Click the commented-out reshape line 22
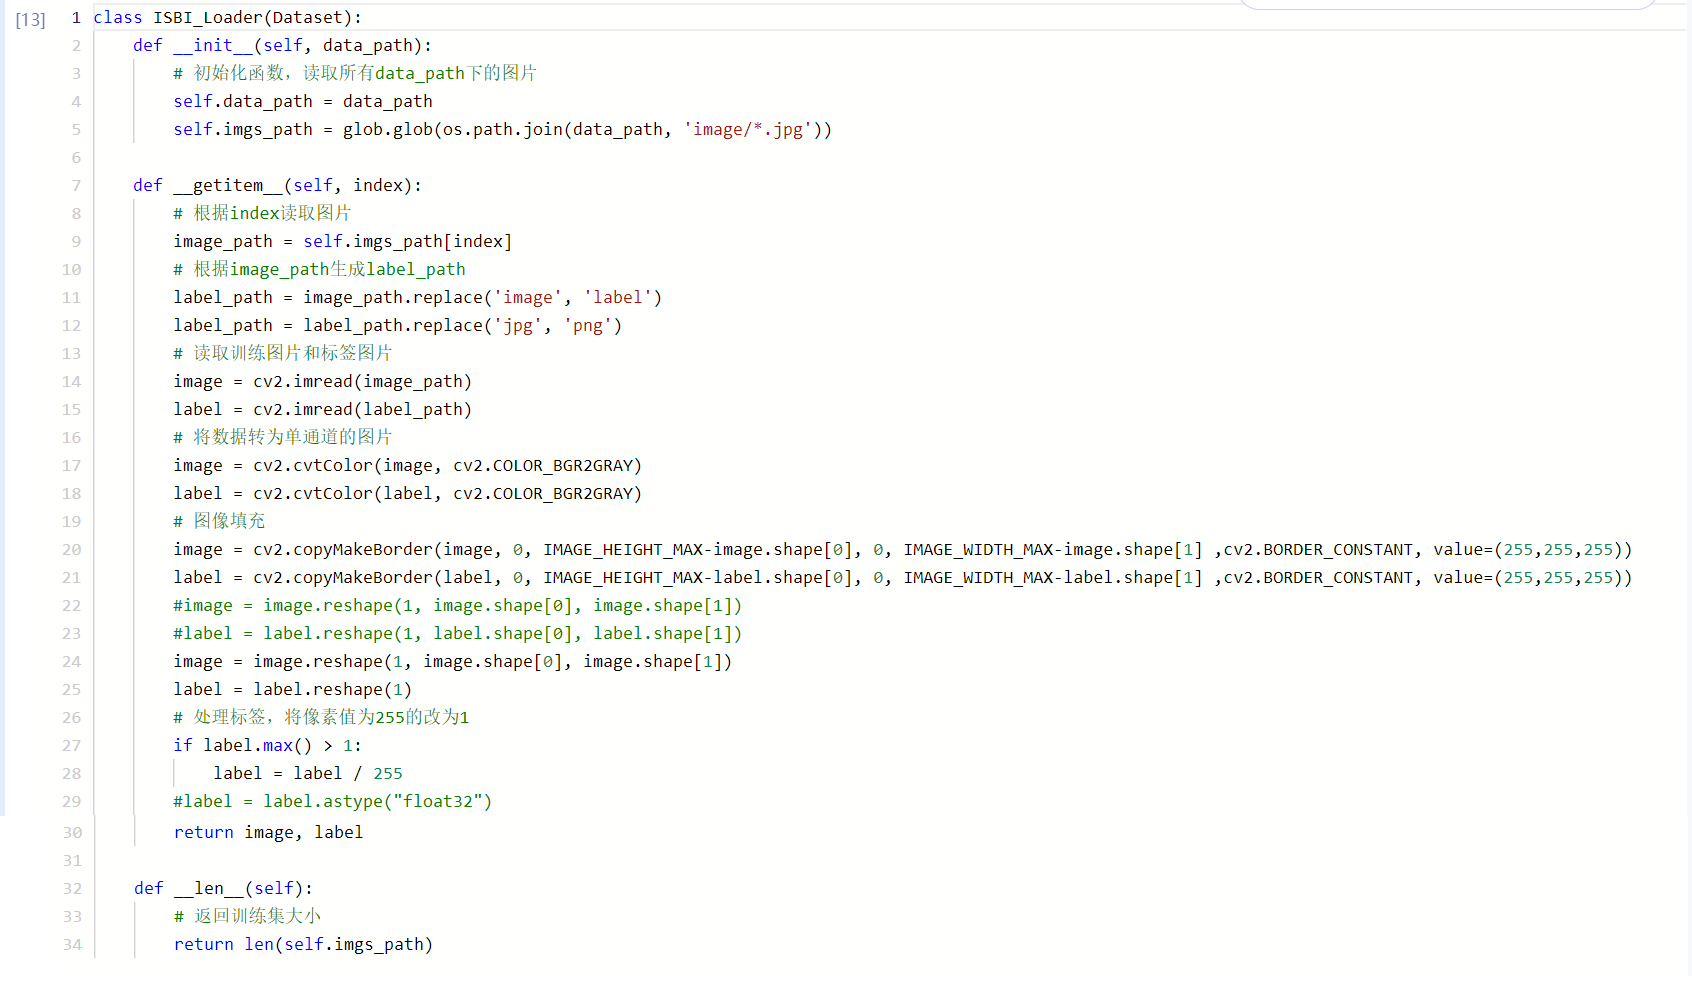Image resolution: width=1692 pixels, height=987 pixels. (x=456, y=605)
